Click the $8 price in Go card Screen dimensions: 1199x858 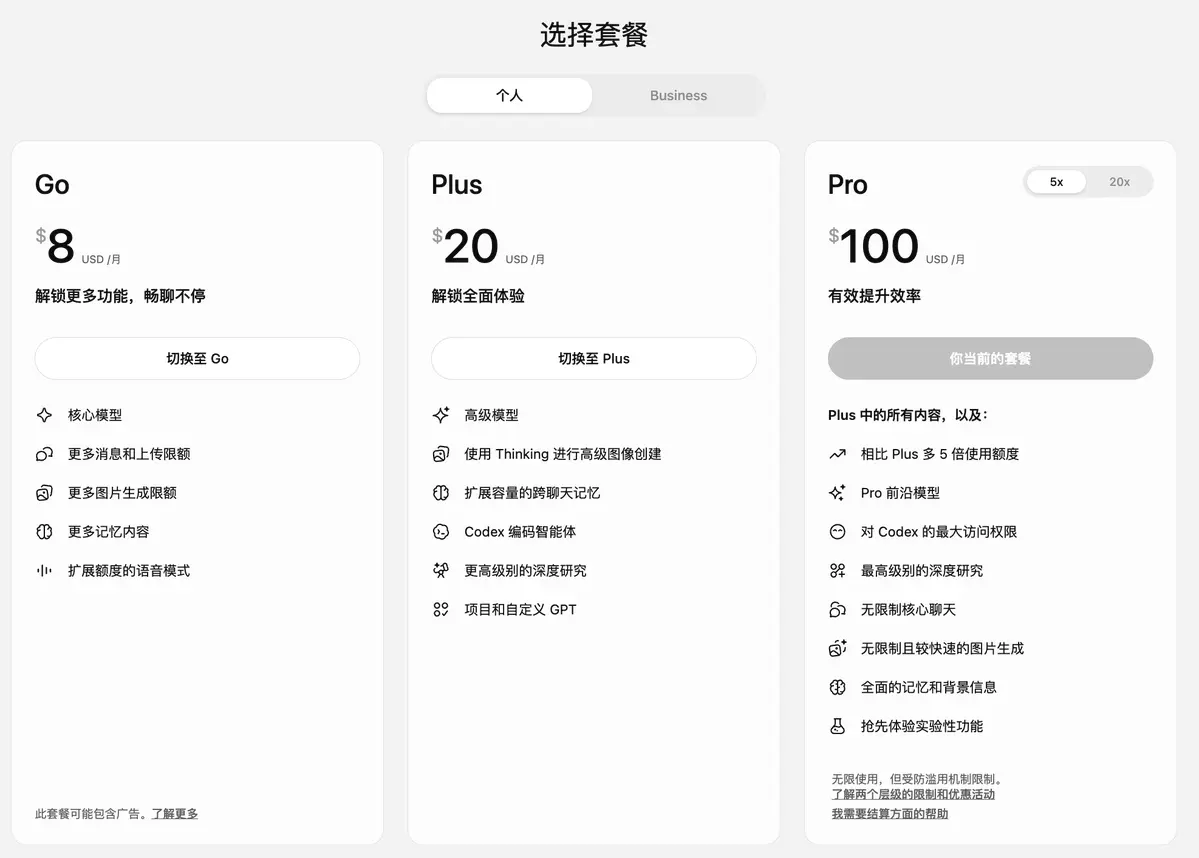coord(55,246)
